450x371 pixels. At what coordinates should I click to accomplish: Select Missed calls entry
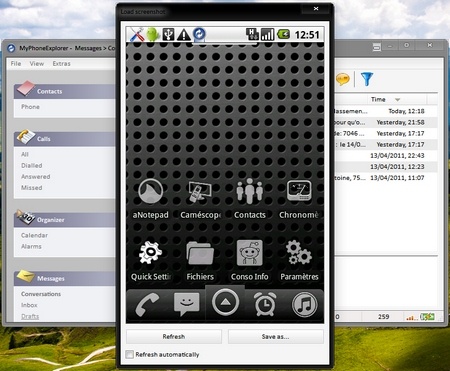pyautogui.click(x=32, y=188)
